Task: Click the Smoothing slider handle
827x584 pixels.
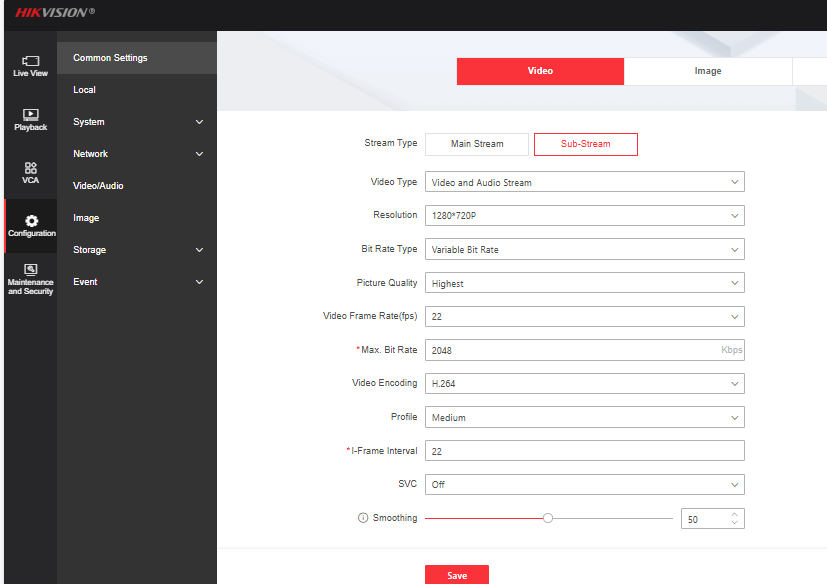Action: pos(547,518)
